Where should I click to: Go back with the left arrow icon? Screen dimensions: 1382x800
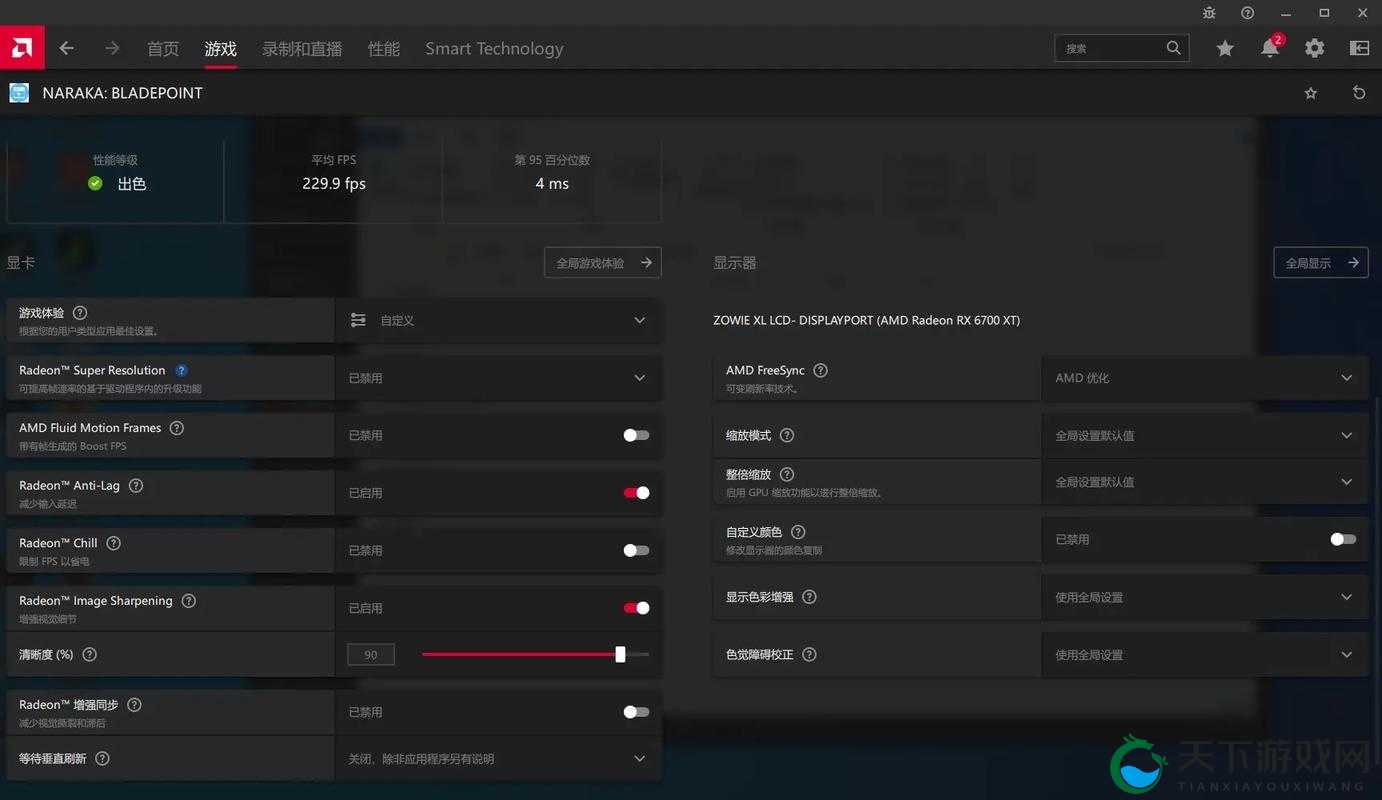coord(67,48)
